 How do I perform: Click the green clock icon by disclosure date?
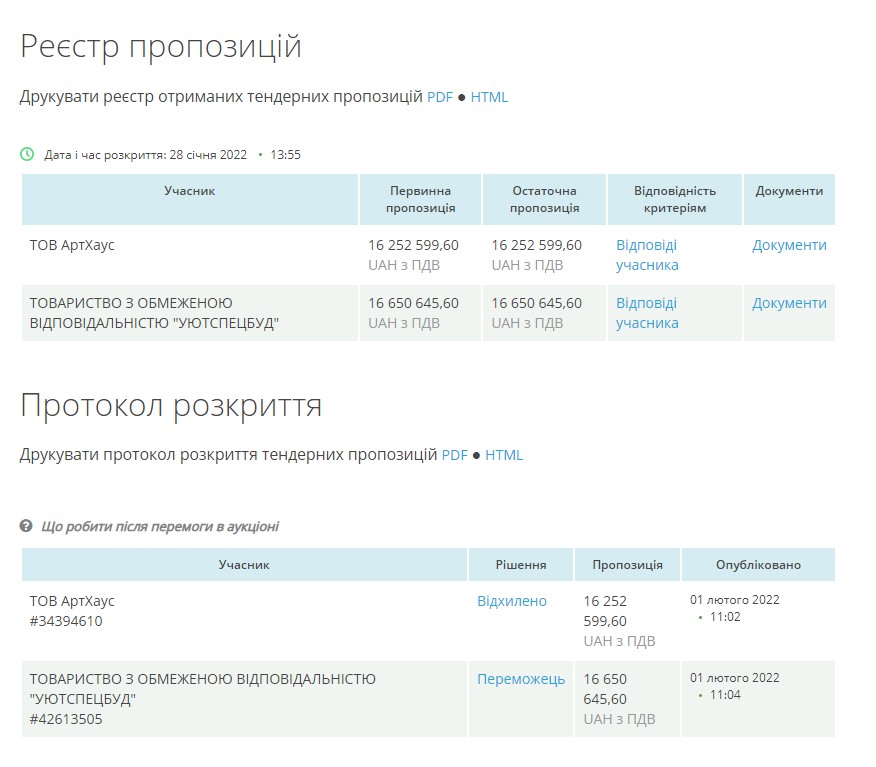point(27,154)
